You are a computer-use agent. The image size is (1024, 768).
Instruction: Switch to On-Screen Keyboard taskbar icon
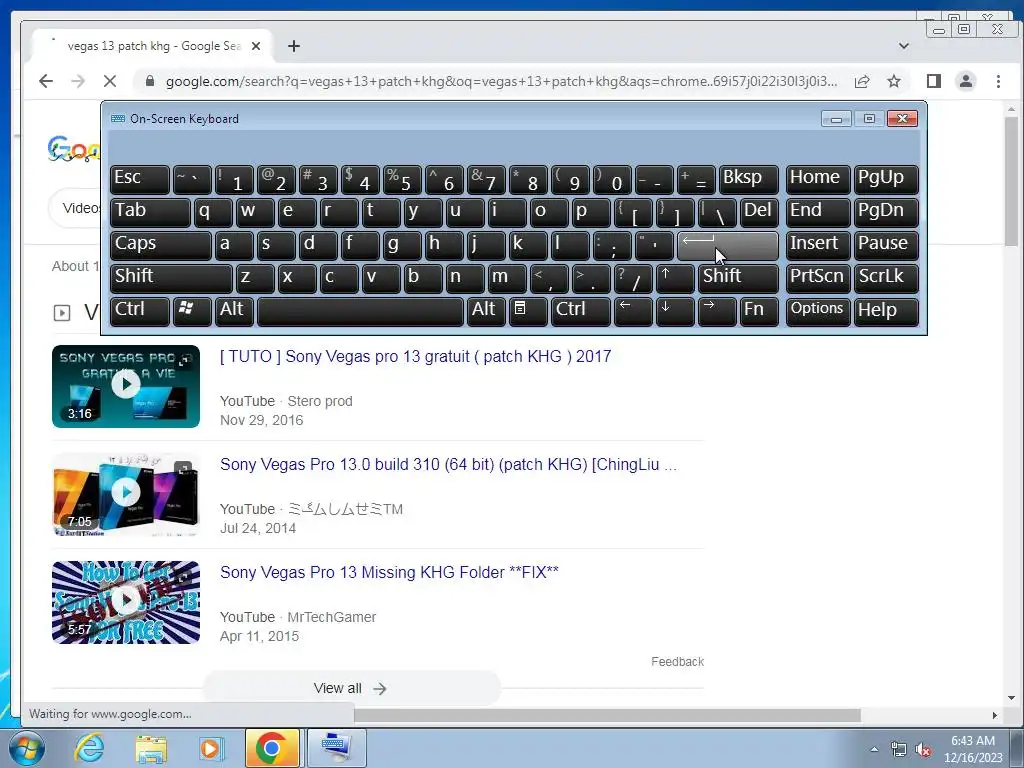pyautogui.click(x=336, y=748)
